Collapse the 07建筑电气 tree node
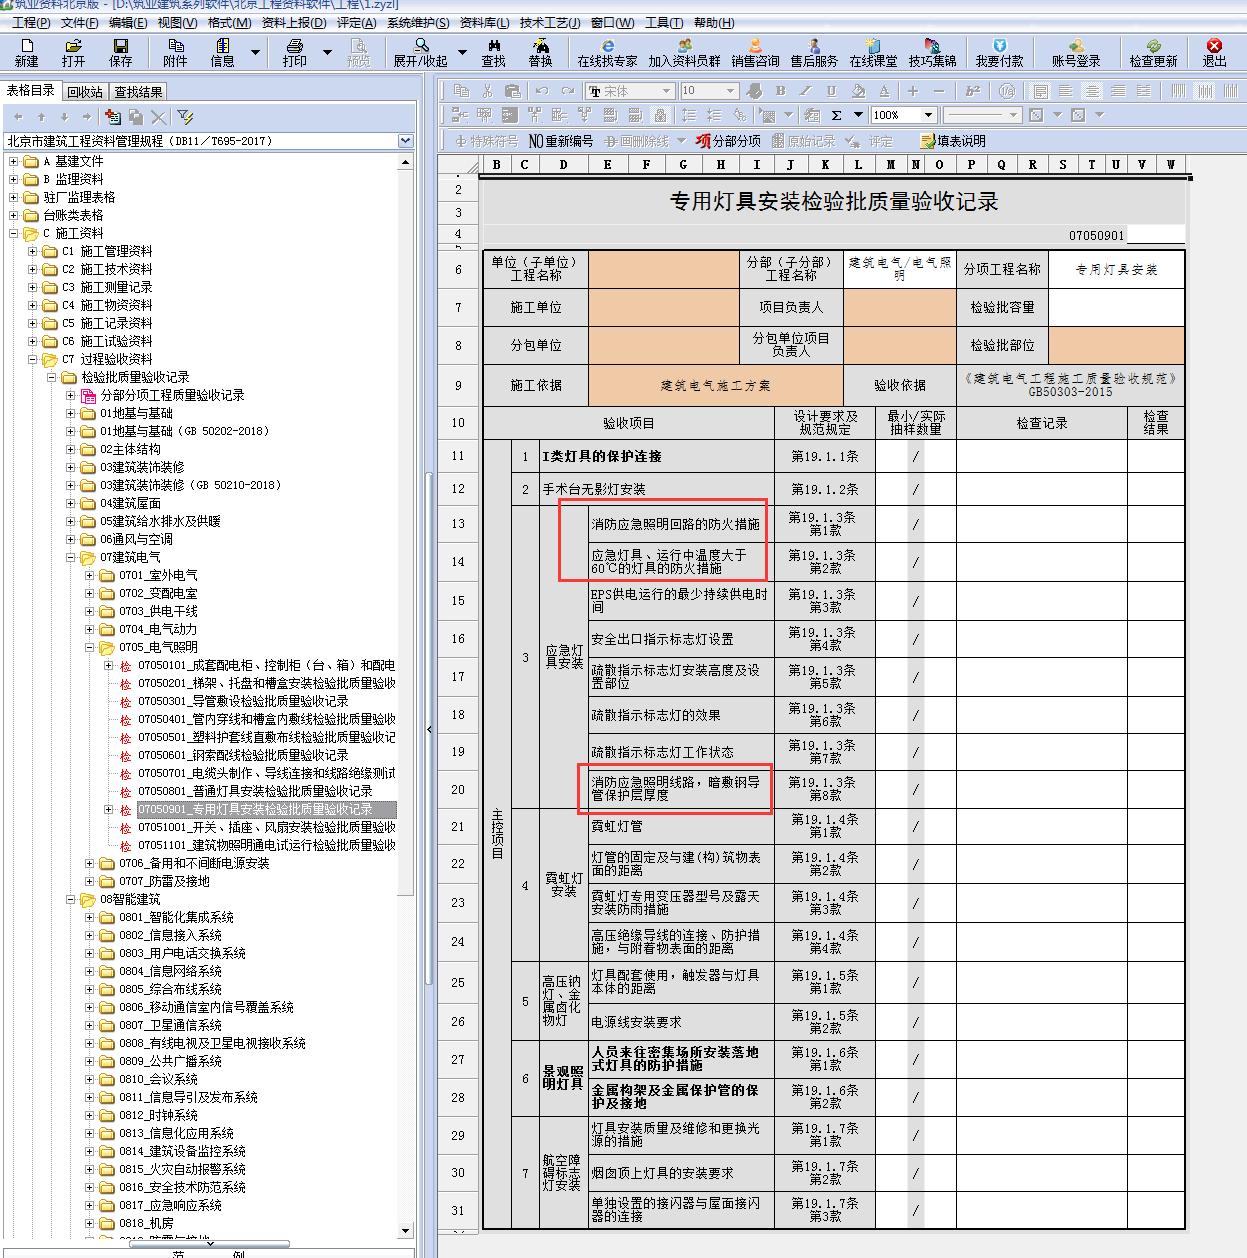The image size is (1247, 1258). pyautogui.click(x=71, y=557)
